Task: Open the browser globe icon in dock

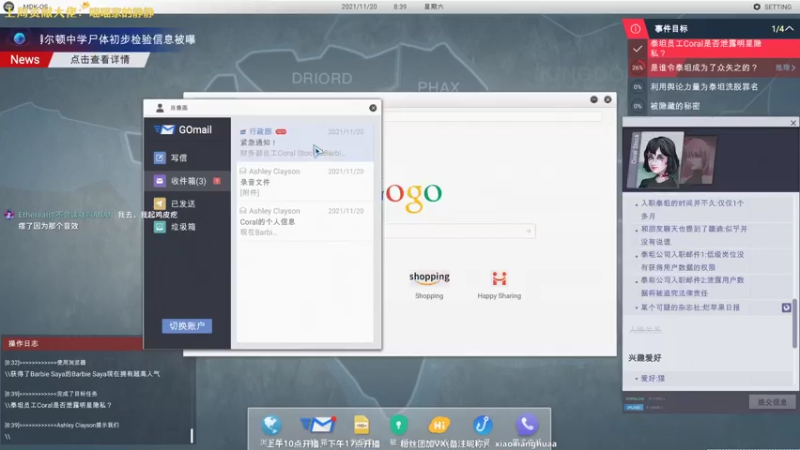Action: 271,425
